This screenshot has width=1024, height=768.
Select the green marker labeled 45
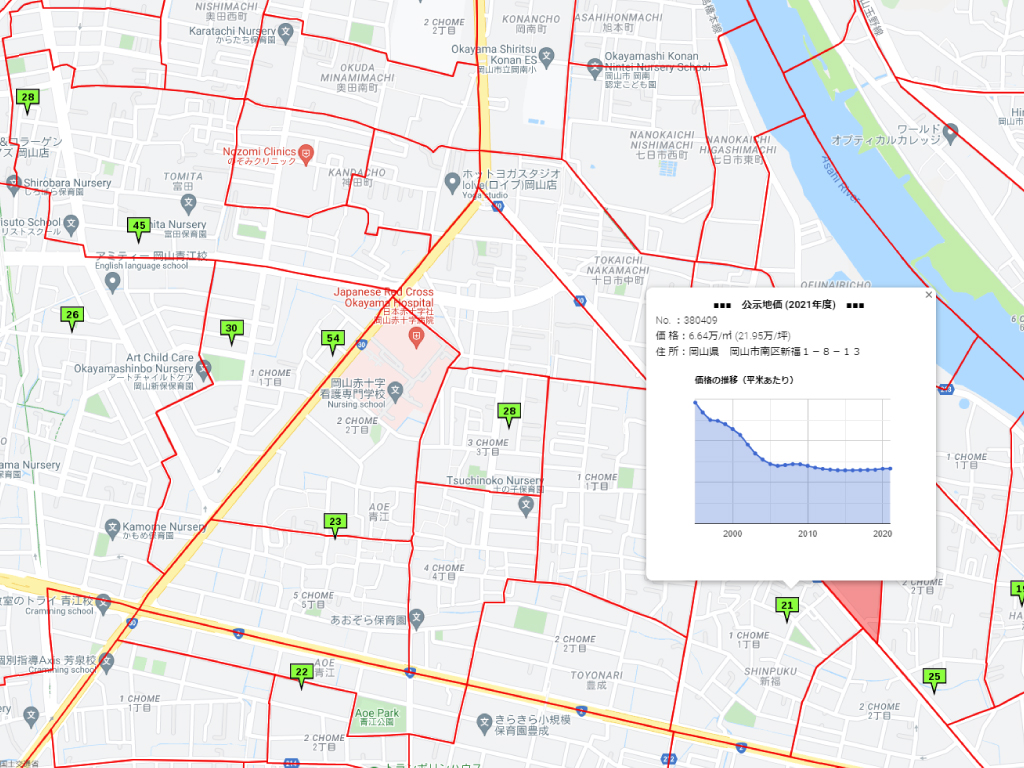tap(139, 226)
